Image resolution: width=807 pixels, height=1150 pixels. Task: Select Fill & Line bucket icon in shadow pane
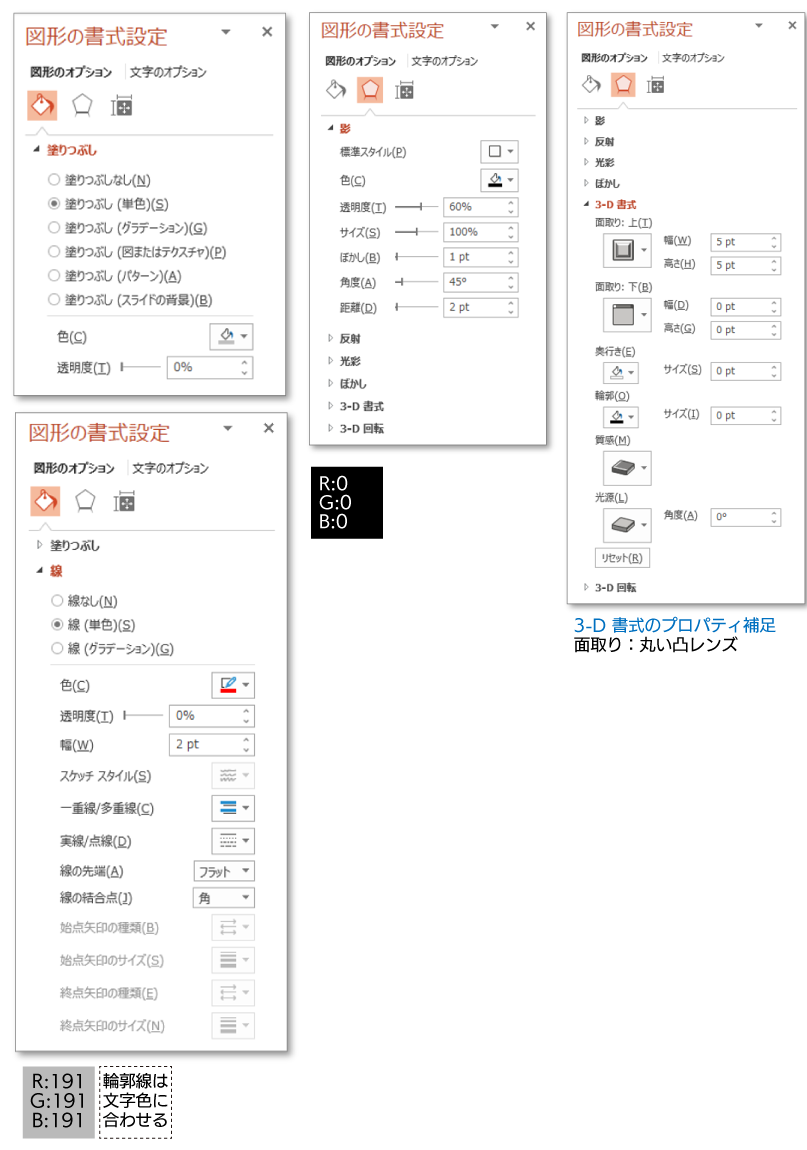point(336,90)
